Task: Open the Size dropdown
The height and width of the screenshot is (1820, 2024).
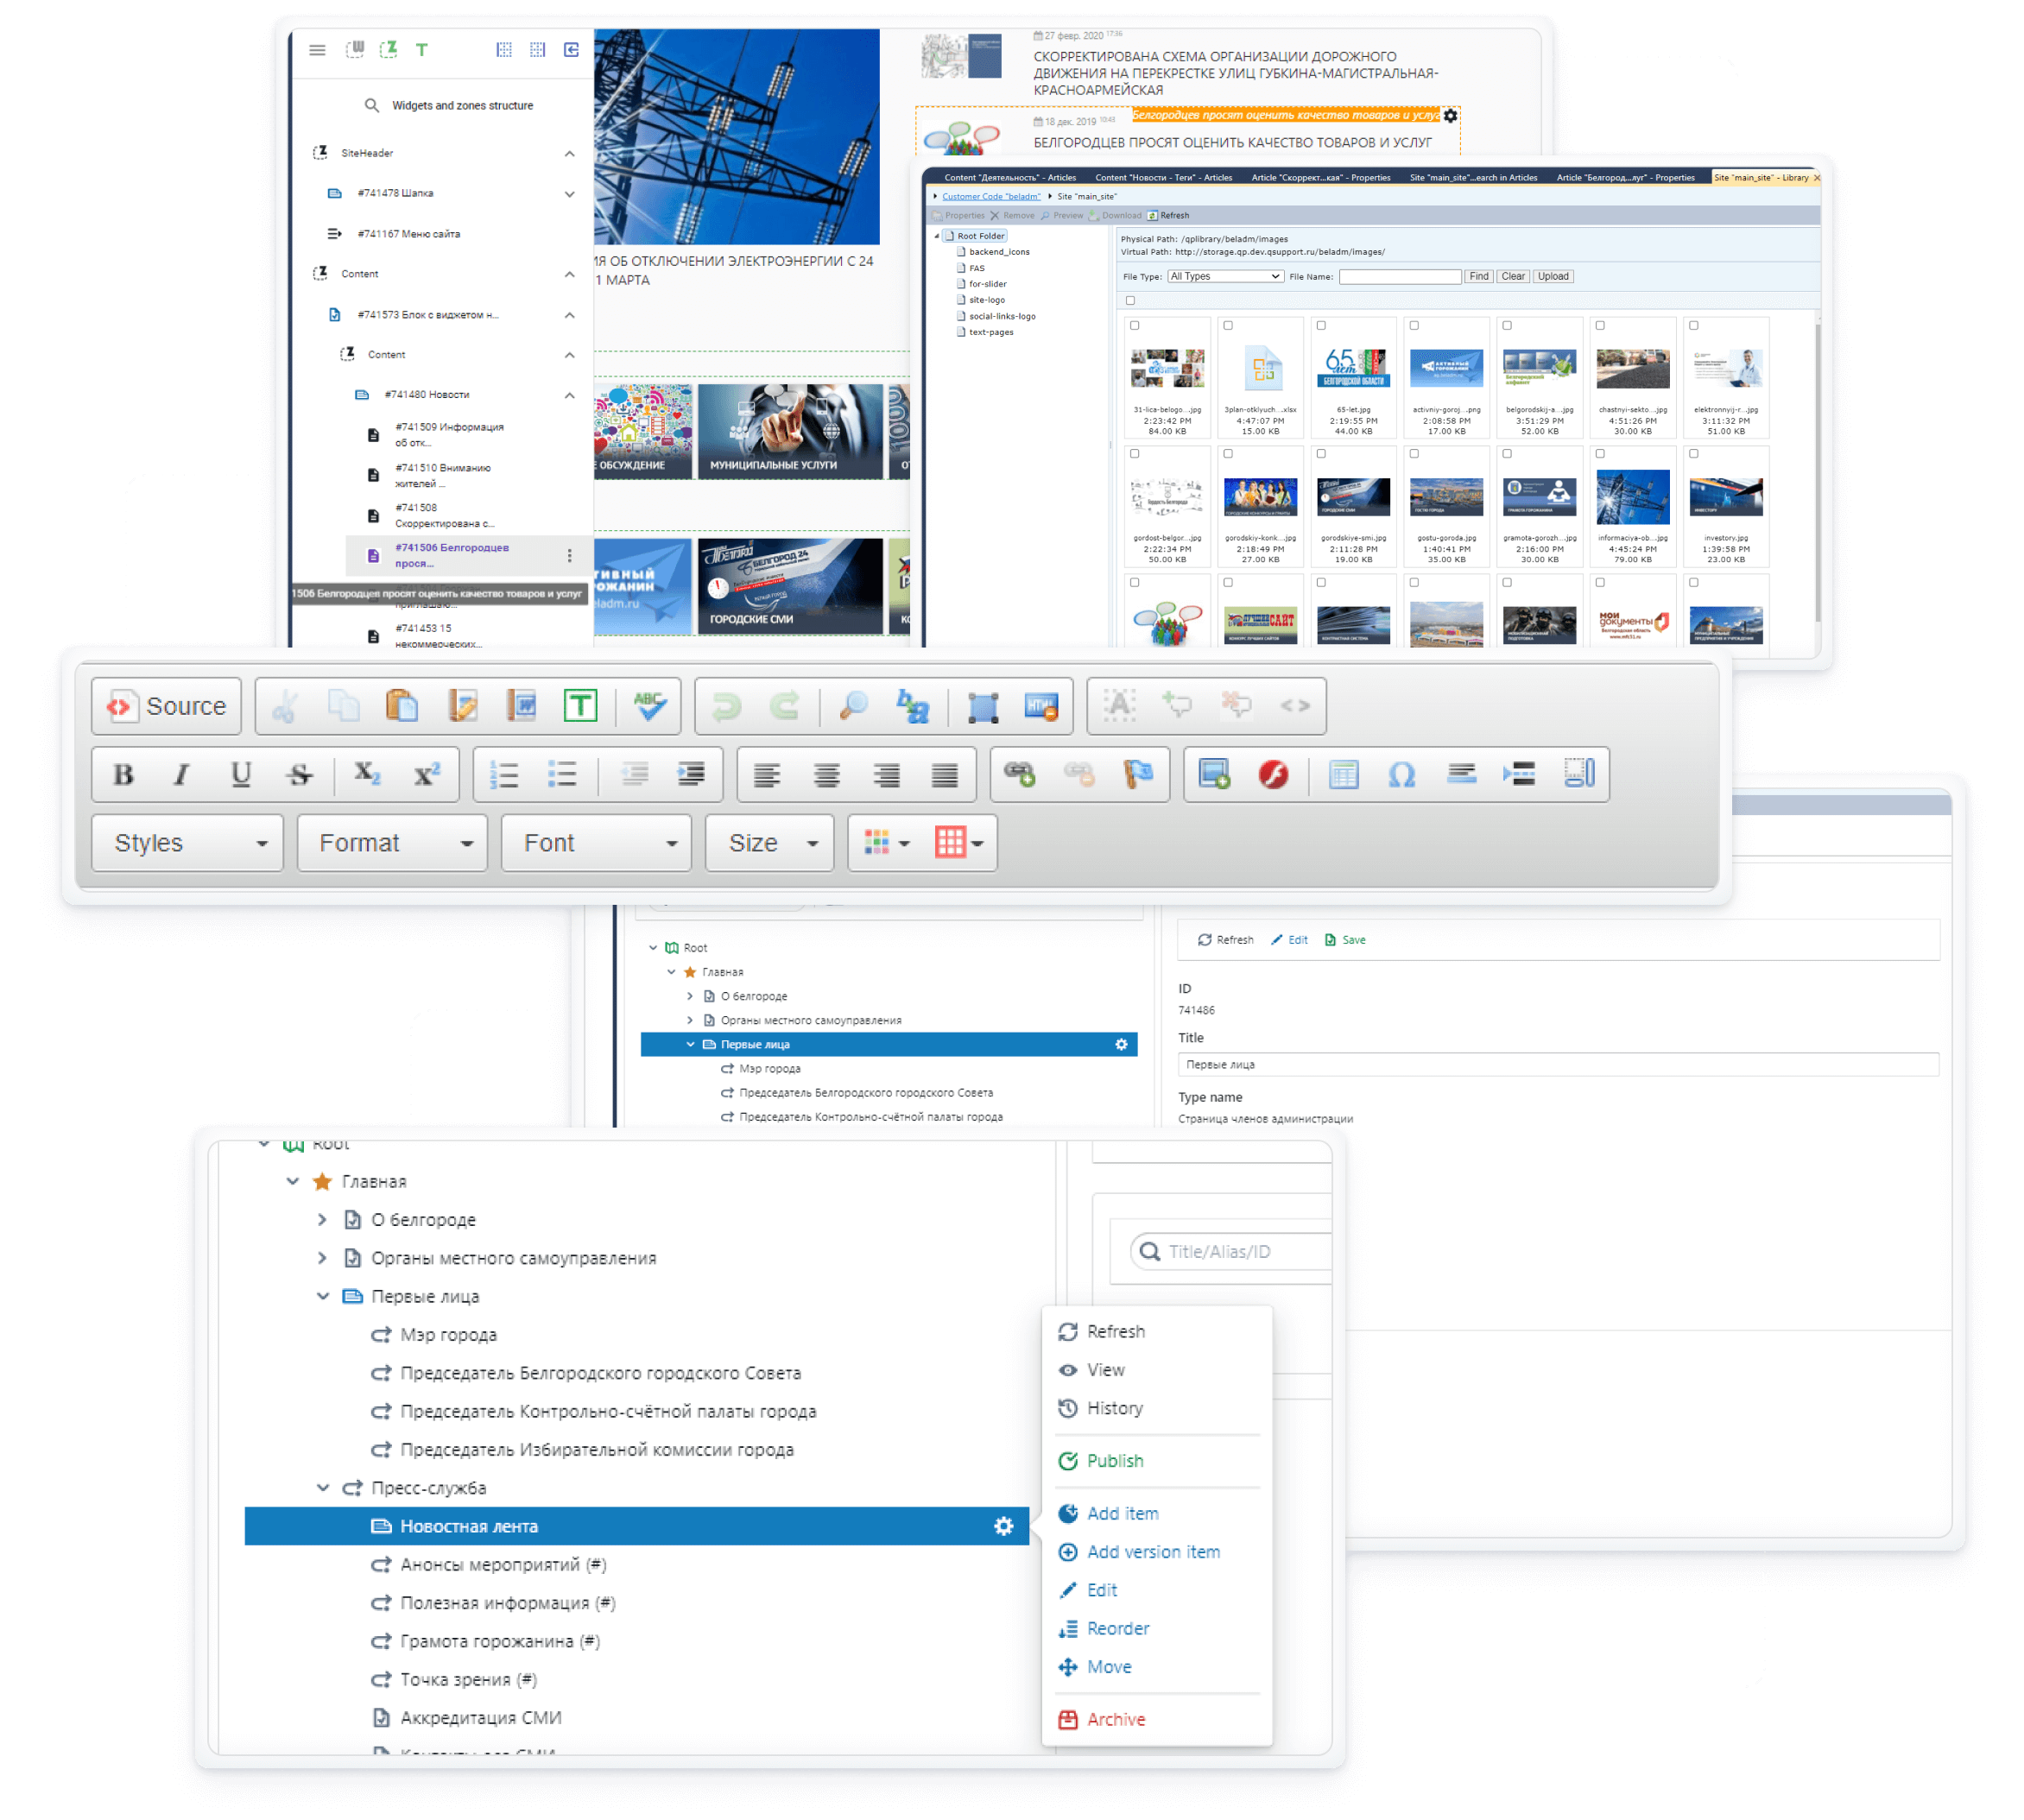Action: [771, 844]
